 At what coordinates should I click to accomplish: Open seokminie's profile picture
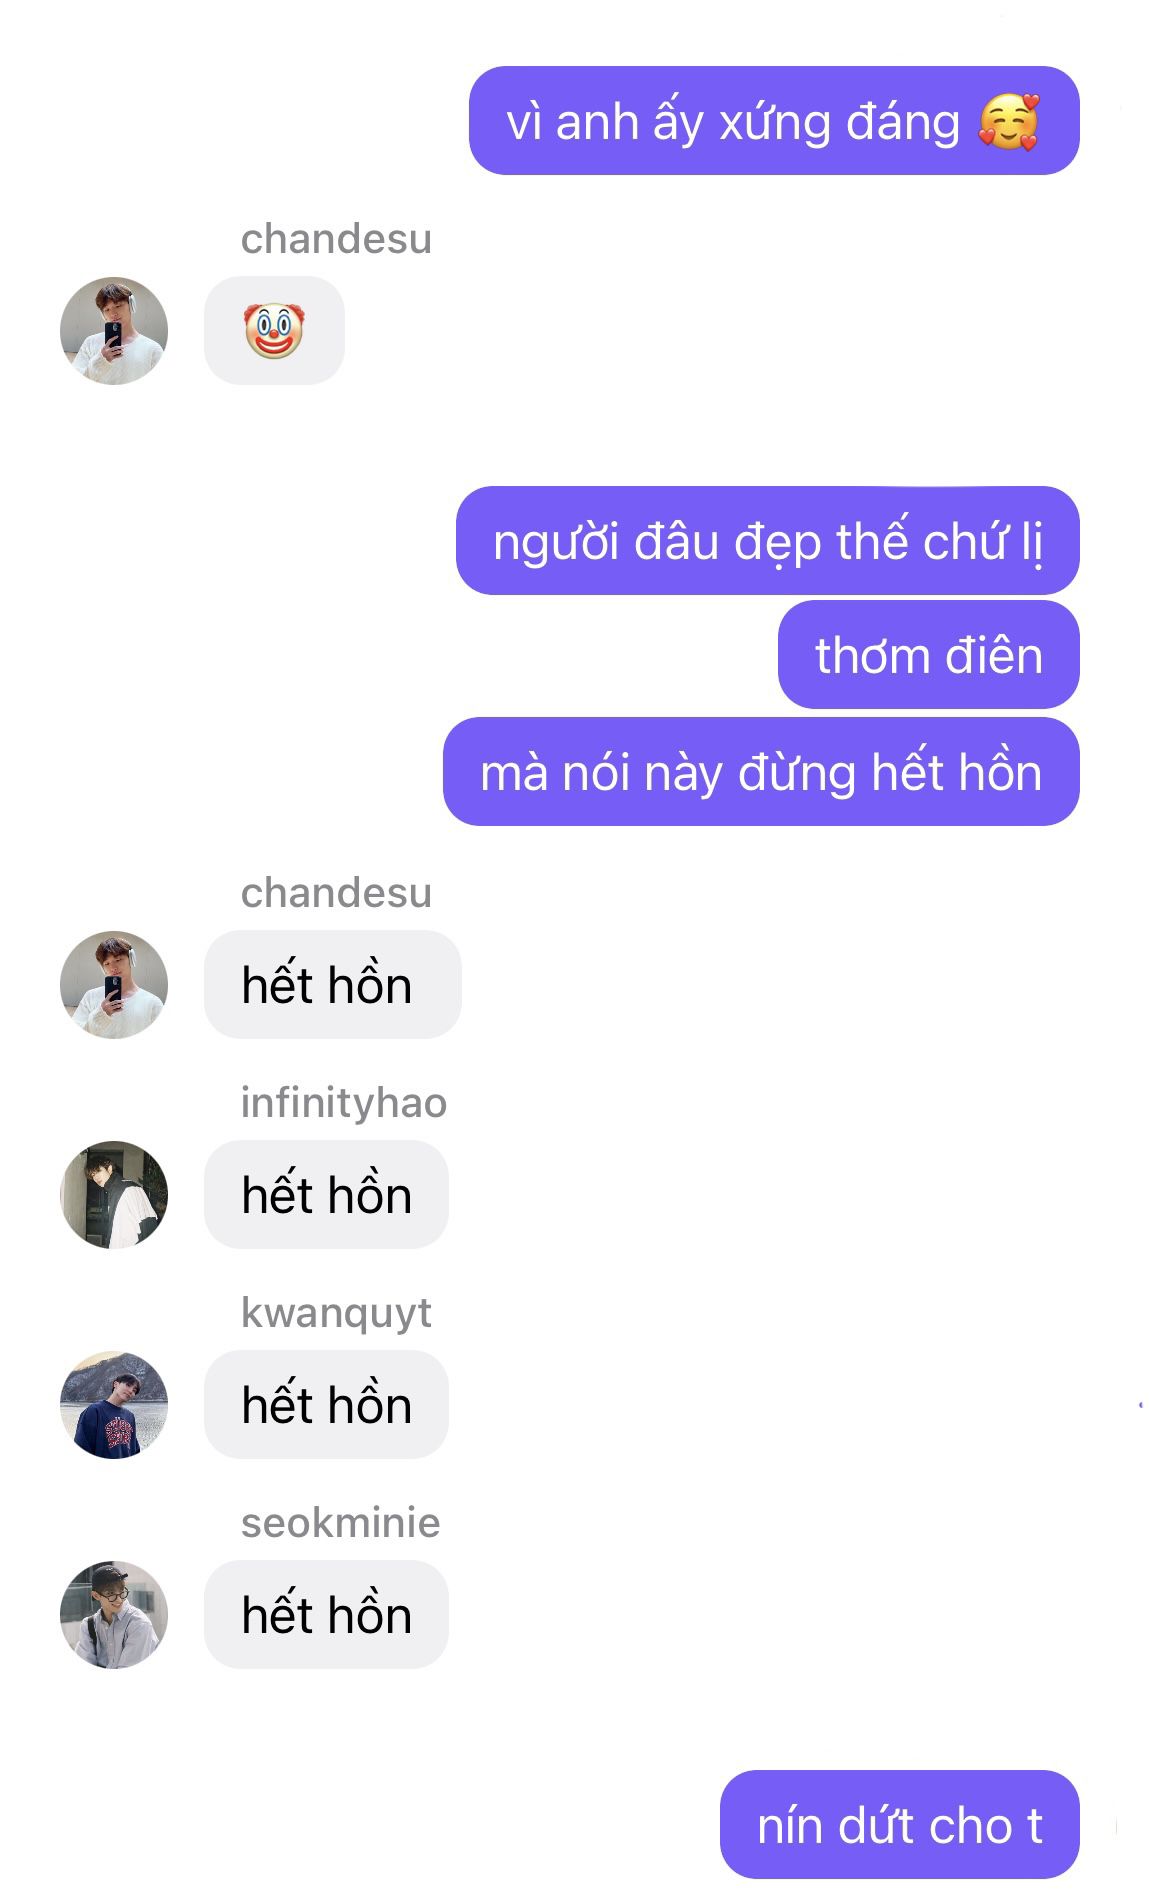point(114,1614)
